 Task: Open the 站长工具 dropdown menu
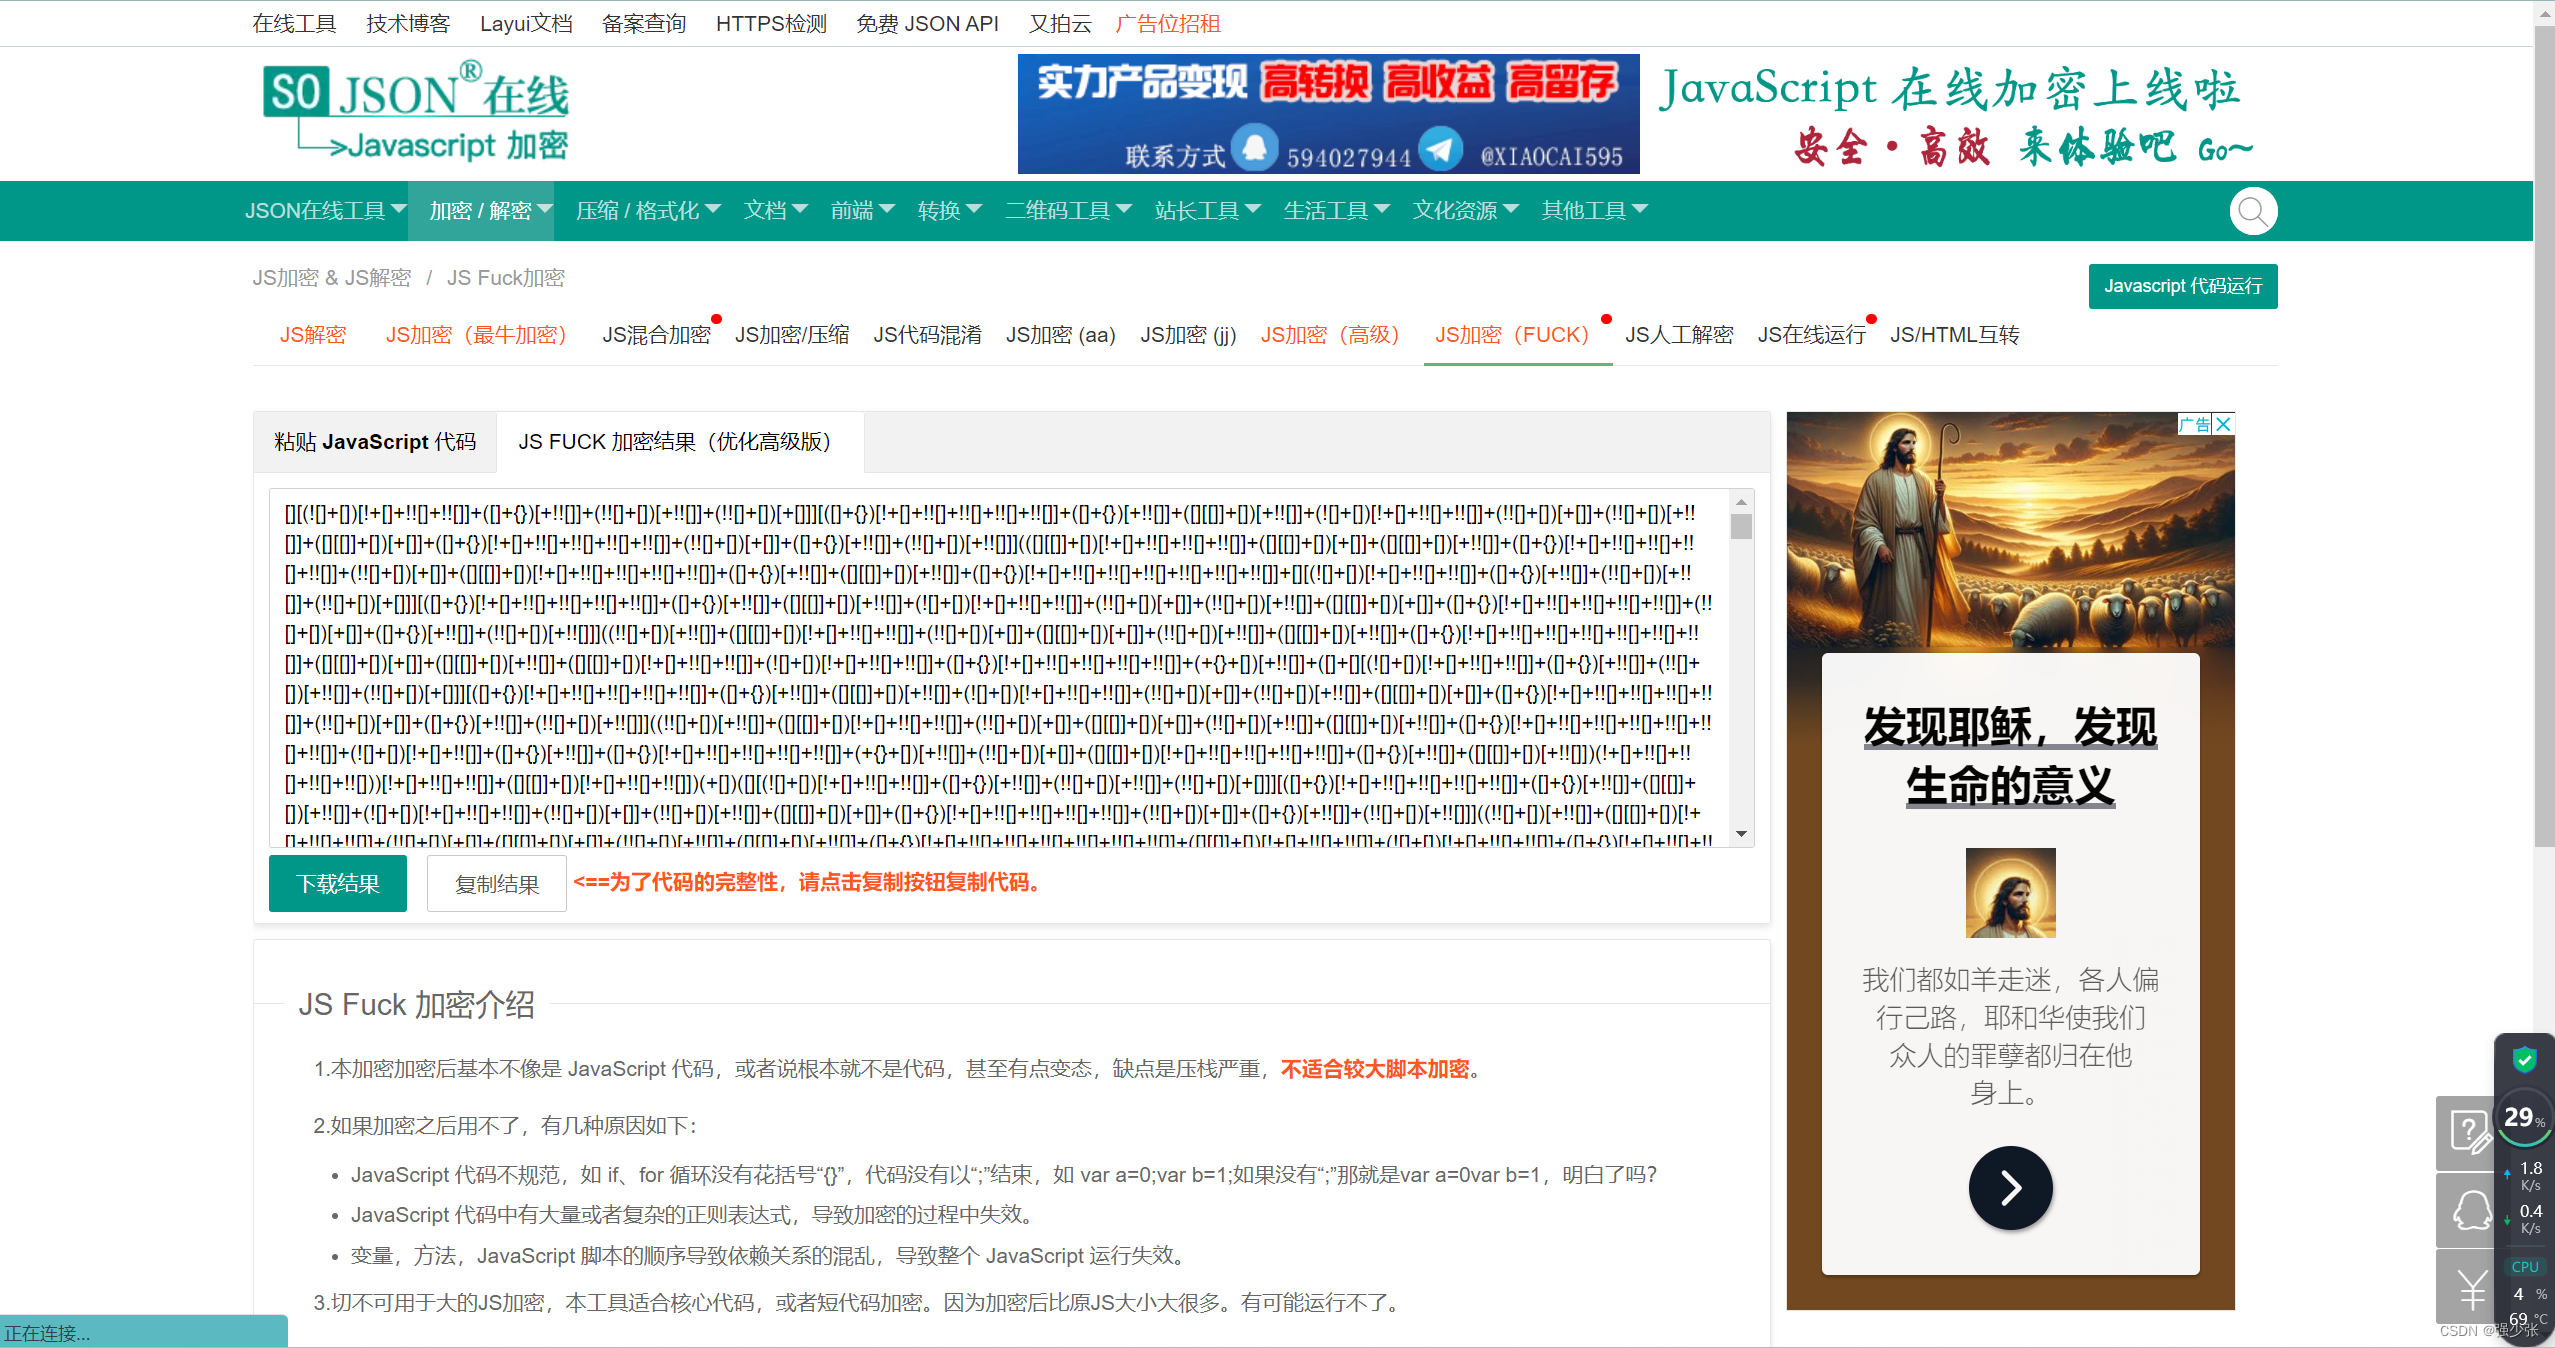tap(1206, 211)
